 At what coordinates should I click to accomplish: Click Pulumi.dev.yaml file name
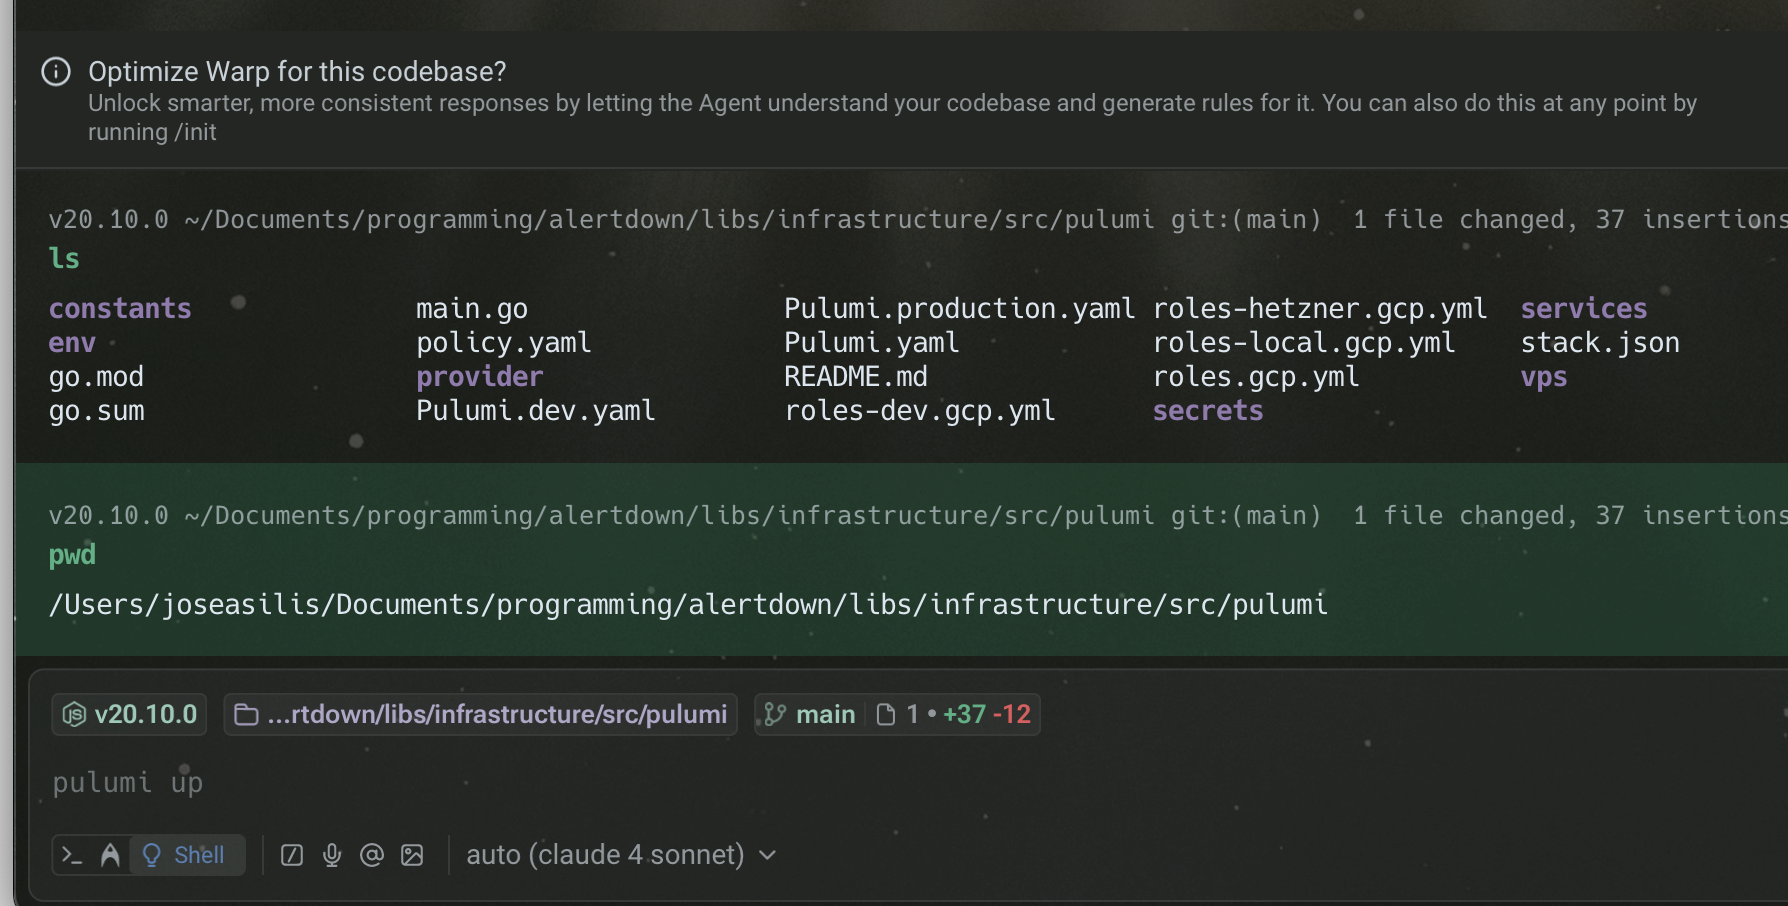(536, 411)
